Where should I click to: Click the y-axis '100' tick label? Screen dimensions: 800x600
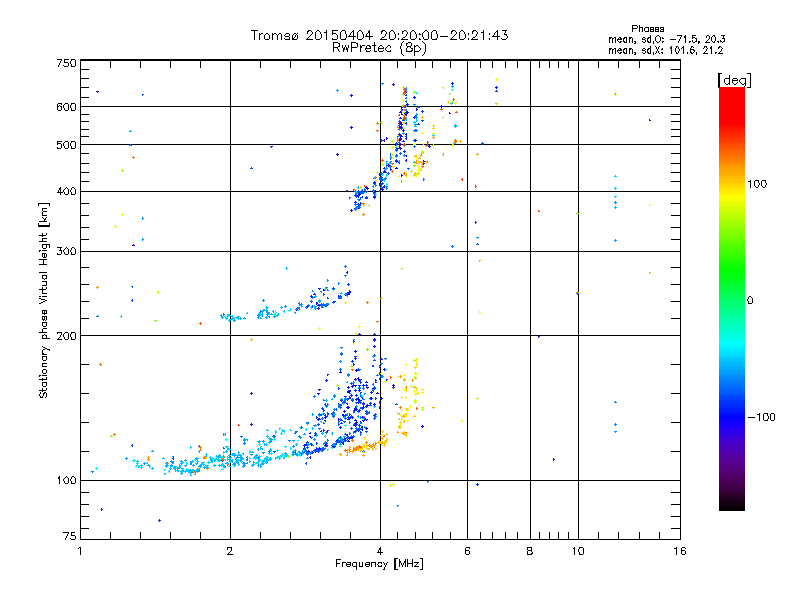[67, 480]
